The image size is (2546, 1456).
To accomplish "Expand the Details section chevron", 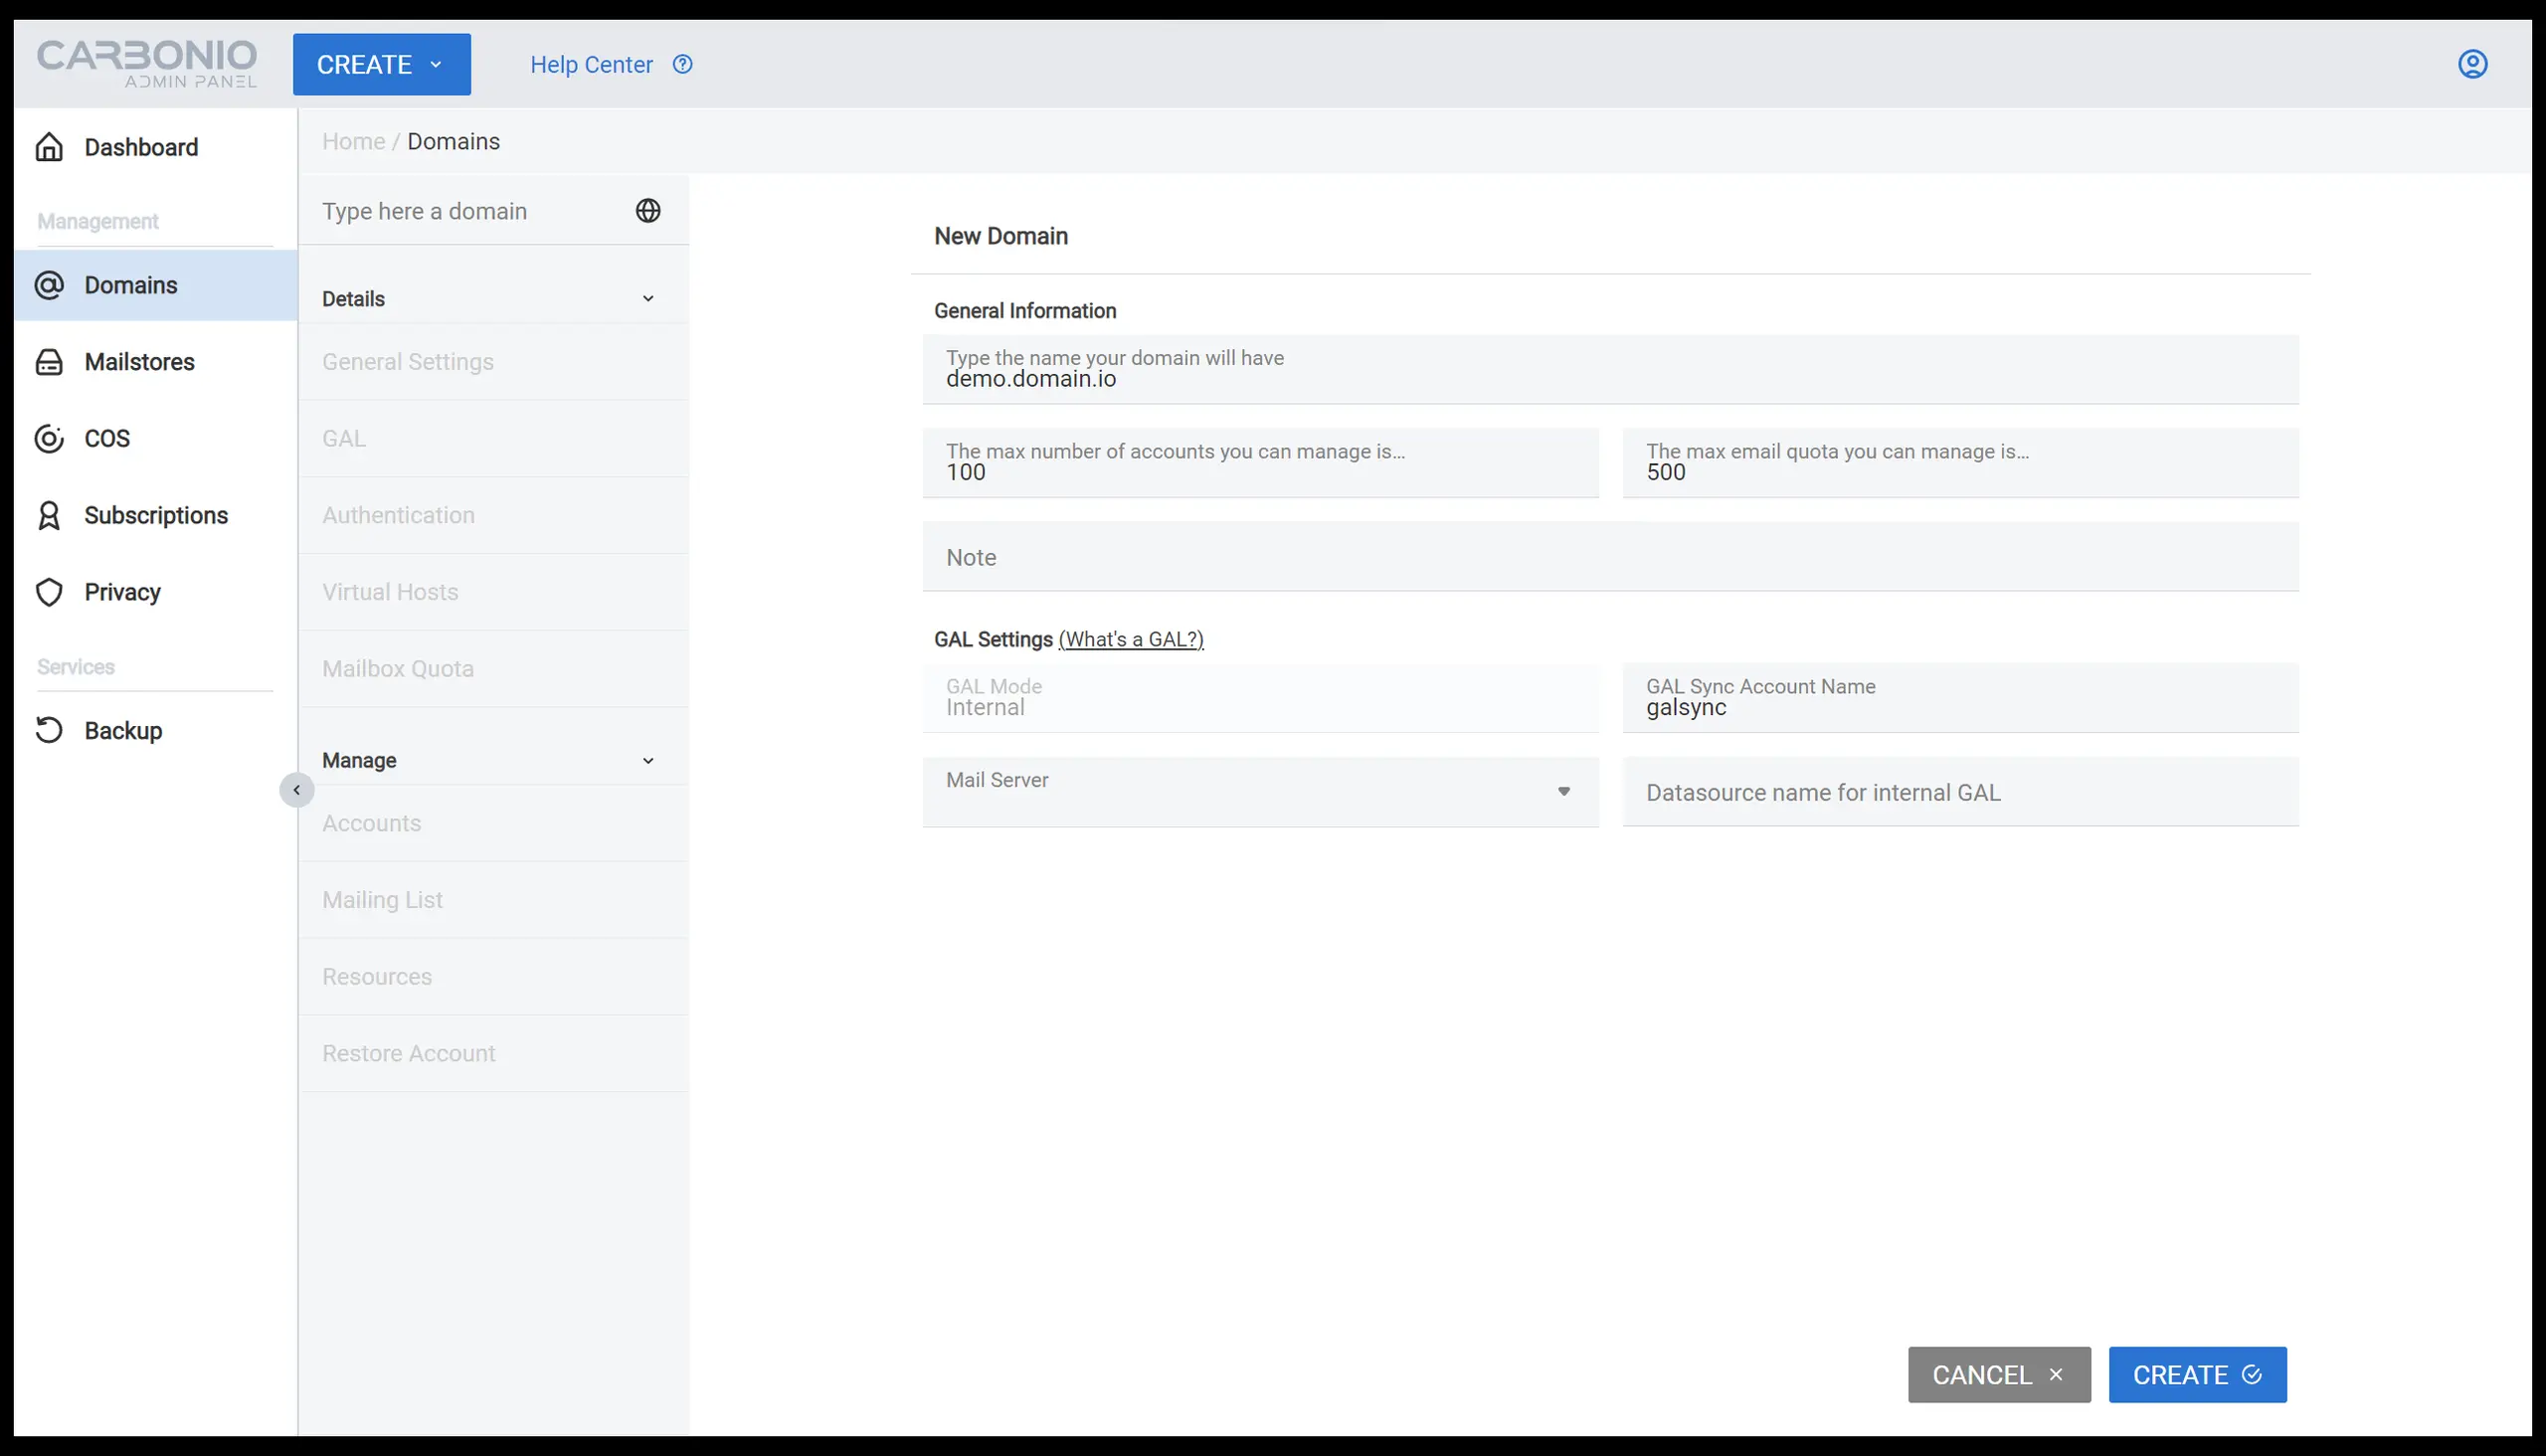I will tap(647, 297).
